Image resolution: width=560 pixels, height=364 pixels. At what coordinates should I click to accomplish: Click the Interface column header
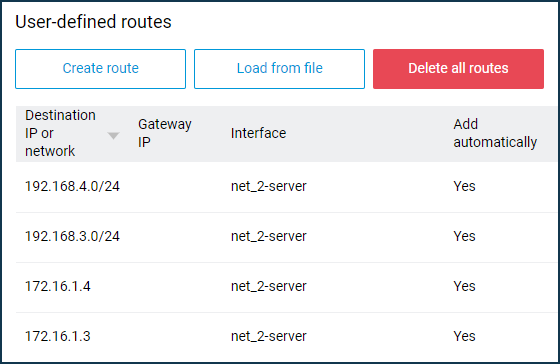pyautogui.click(x=258, y=133)
